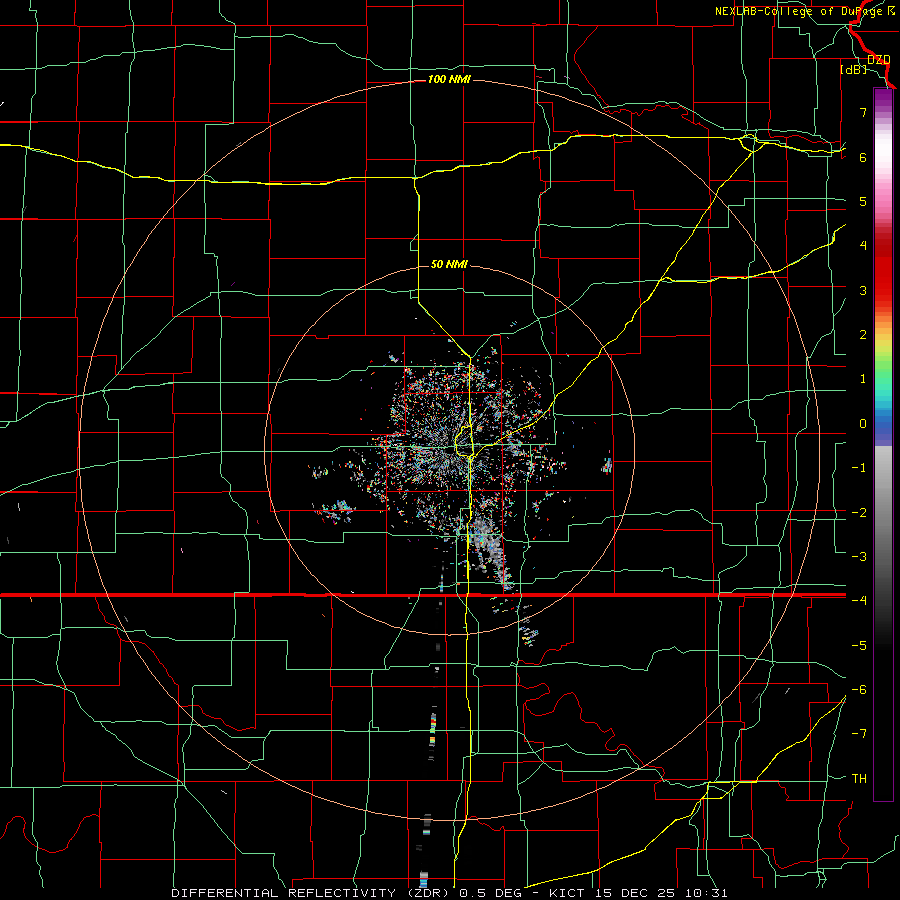Click the "TH" threshold label on the scale

point(859,778)
